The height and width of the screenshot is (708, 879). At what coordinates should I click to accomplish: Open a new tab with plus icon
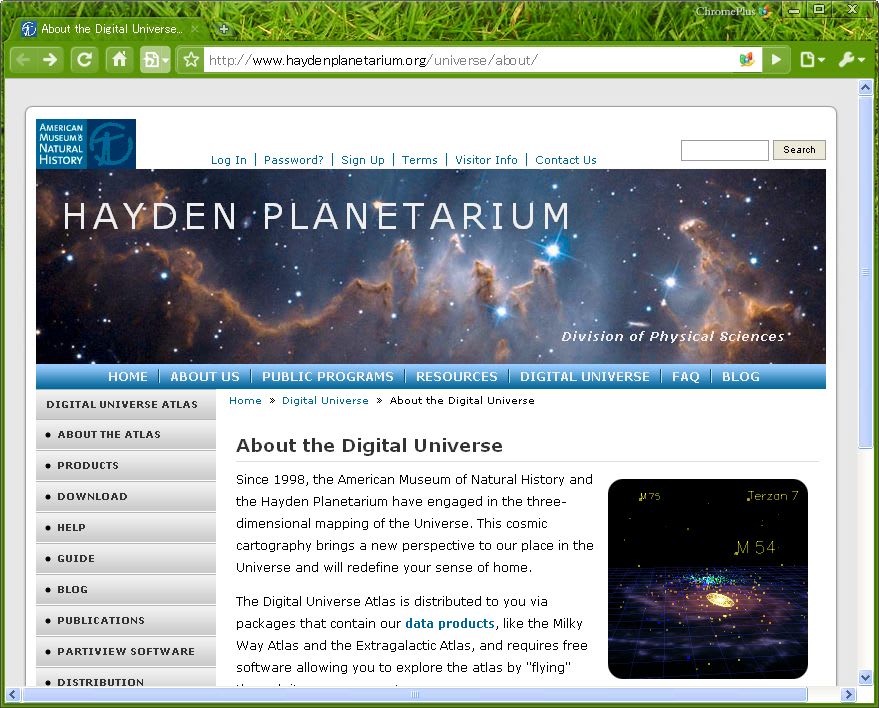tap(224, 29)
